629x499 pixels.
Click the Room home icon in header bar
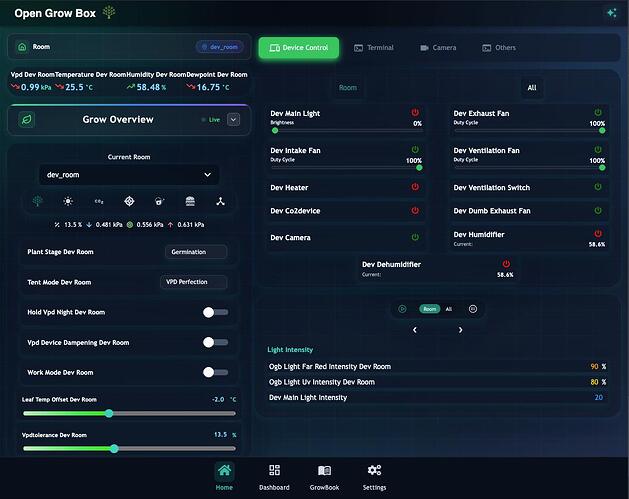[x=22, y=47]
